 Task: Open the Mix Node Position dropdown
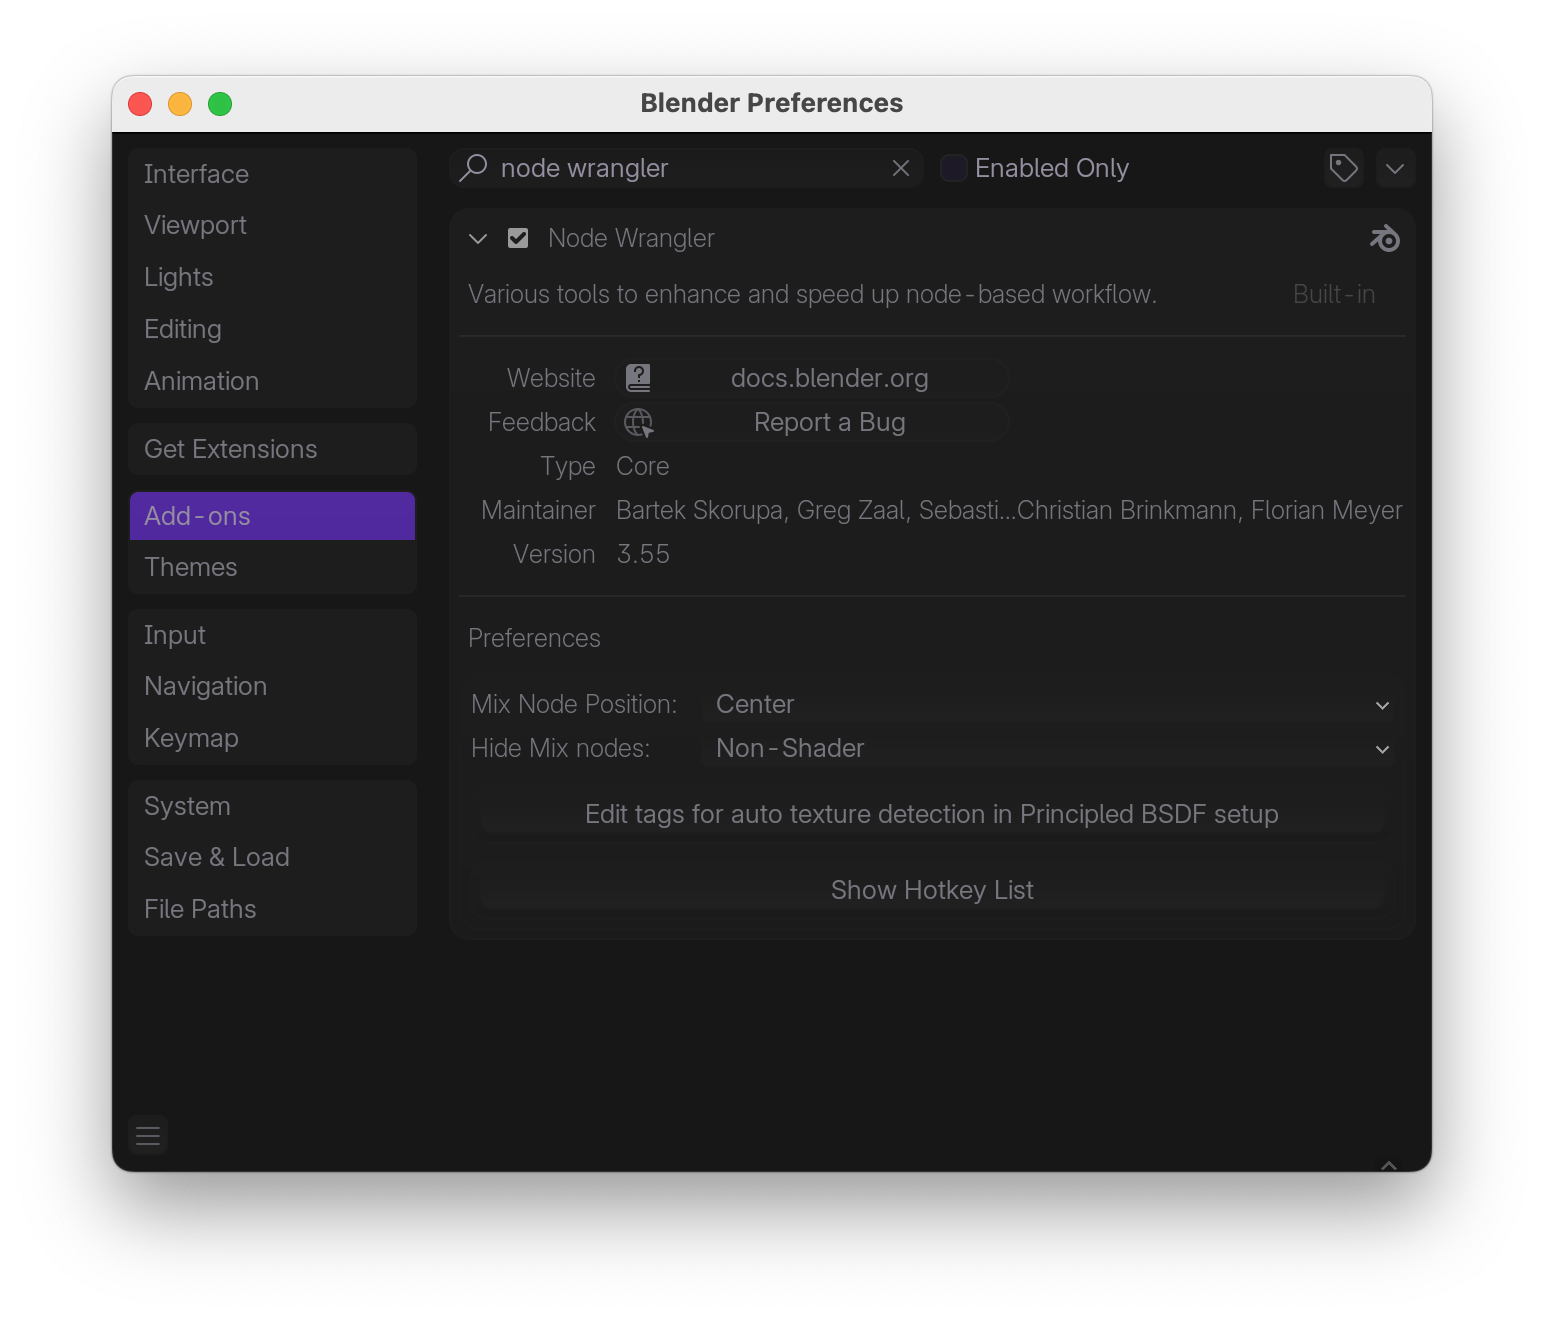(1049, 704)
